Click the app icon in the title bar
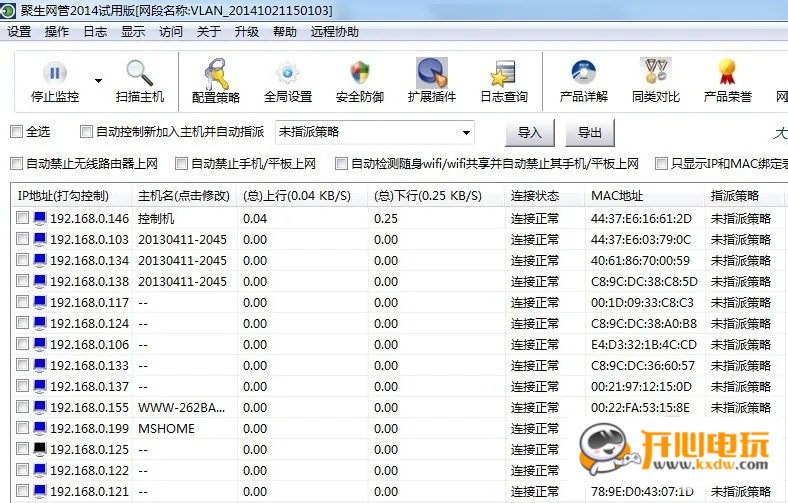The height and width of the screenshot is (503, 788). 8,11
